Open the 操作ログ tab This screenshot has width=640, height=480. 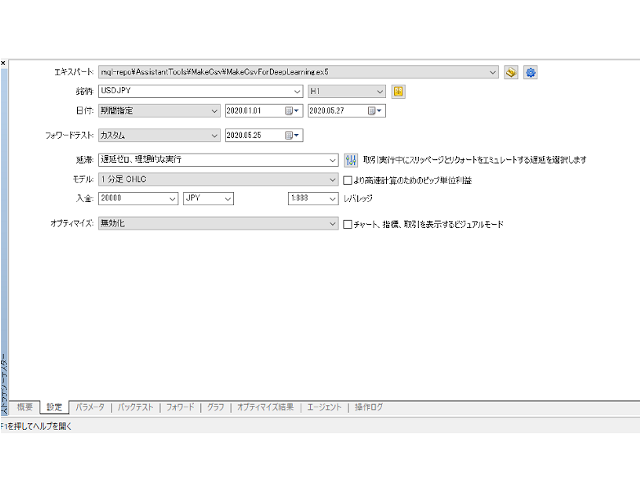[x=369, y=407]
